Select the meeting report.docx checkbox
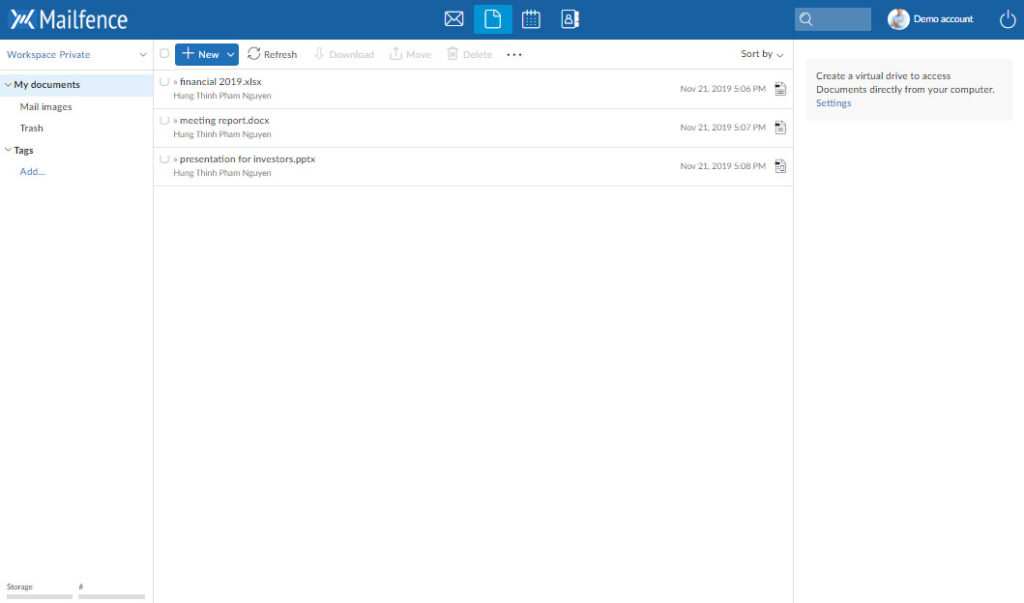This screenshot has height=603, width=1024. click(x=165, y=121)
